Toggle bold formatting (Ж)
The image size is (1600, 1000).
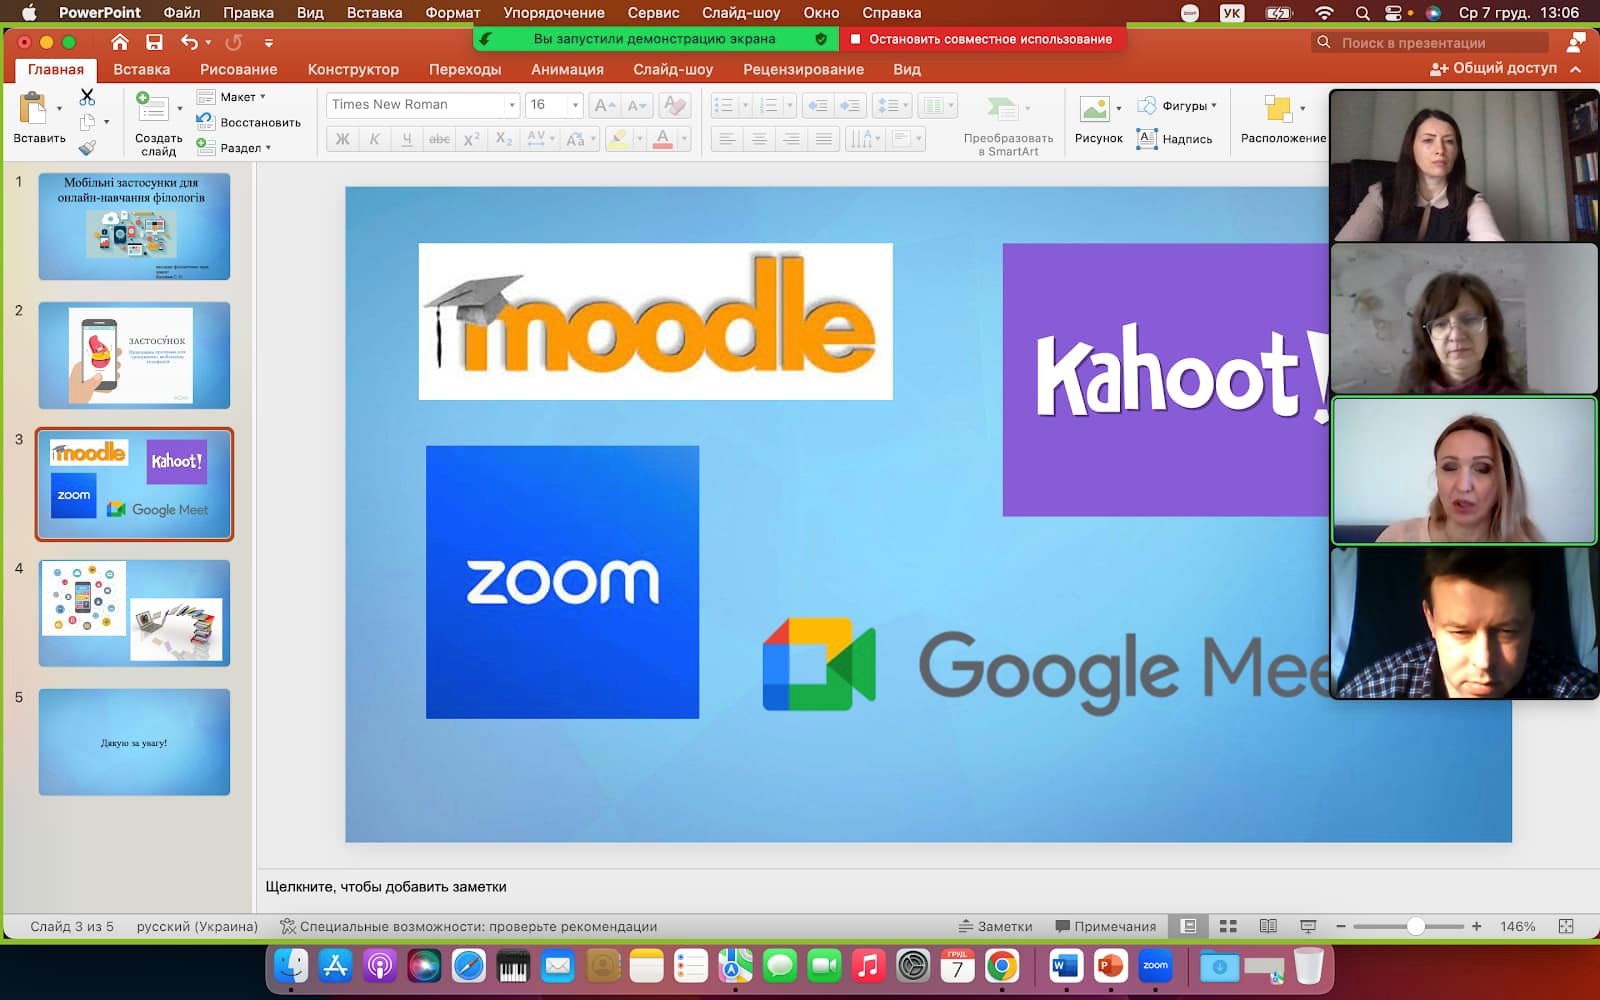pos(342,139)
